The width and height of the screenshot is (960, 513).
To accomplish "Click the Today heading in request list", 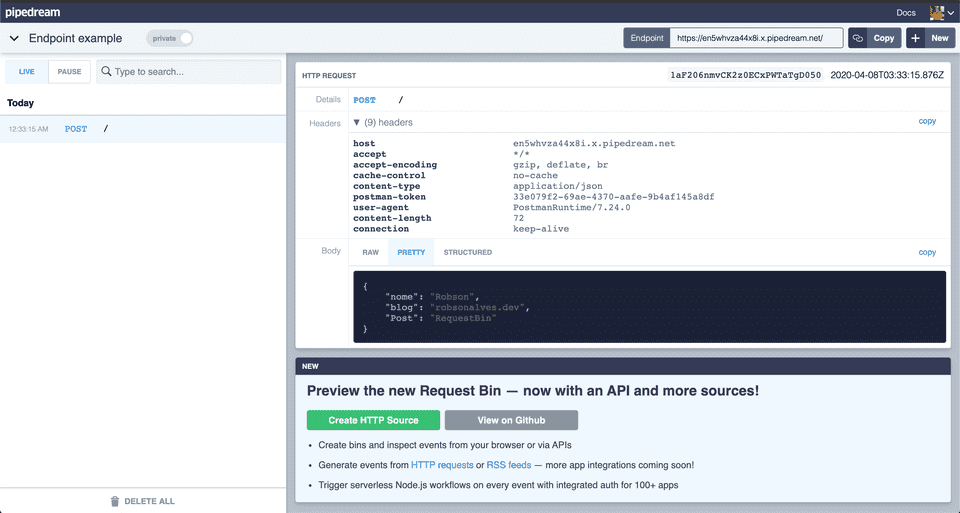I will [20, 103].
